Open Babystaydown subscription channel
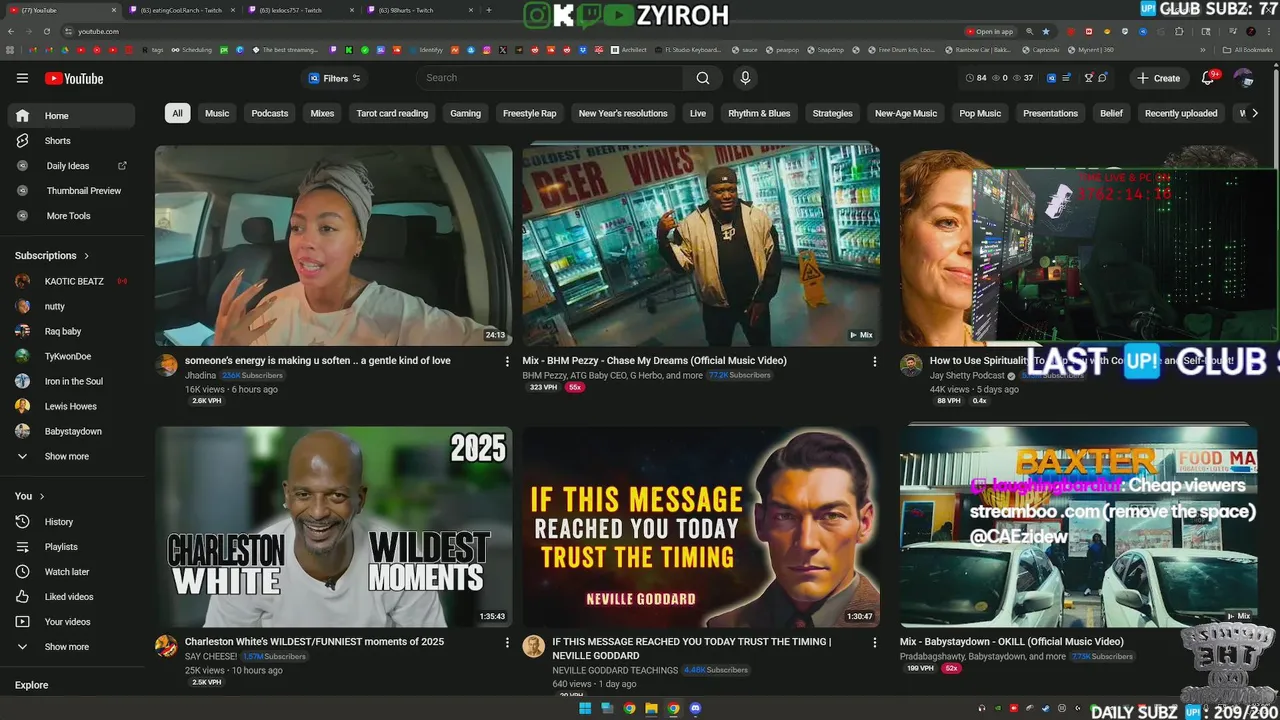Screen dimensions: 1280x720 pos(73,431)
